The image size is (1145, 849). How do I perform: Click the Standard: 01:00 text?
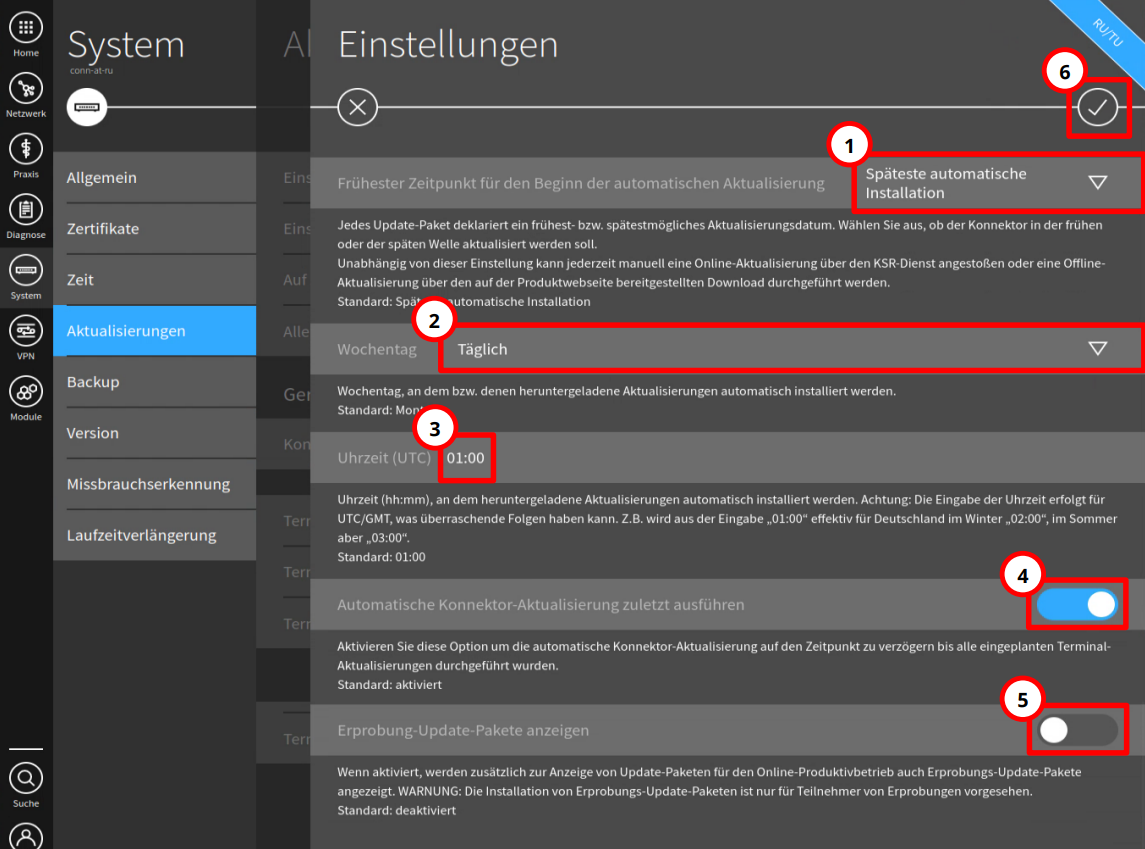381,557
